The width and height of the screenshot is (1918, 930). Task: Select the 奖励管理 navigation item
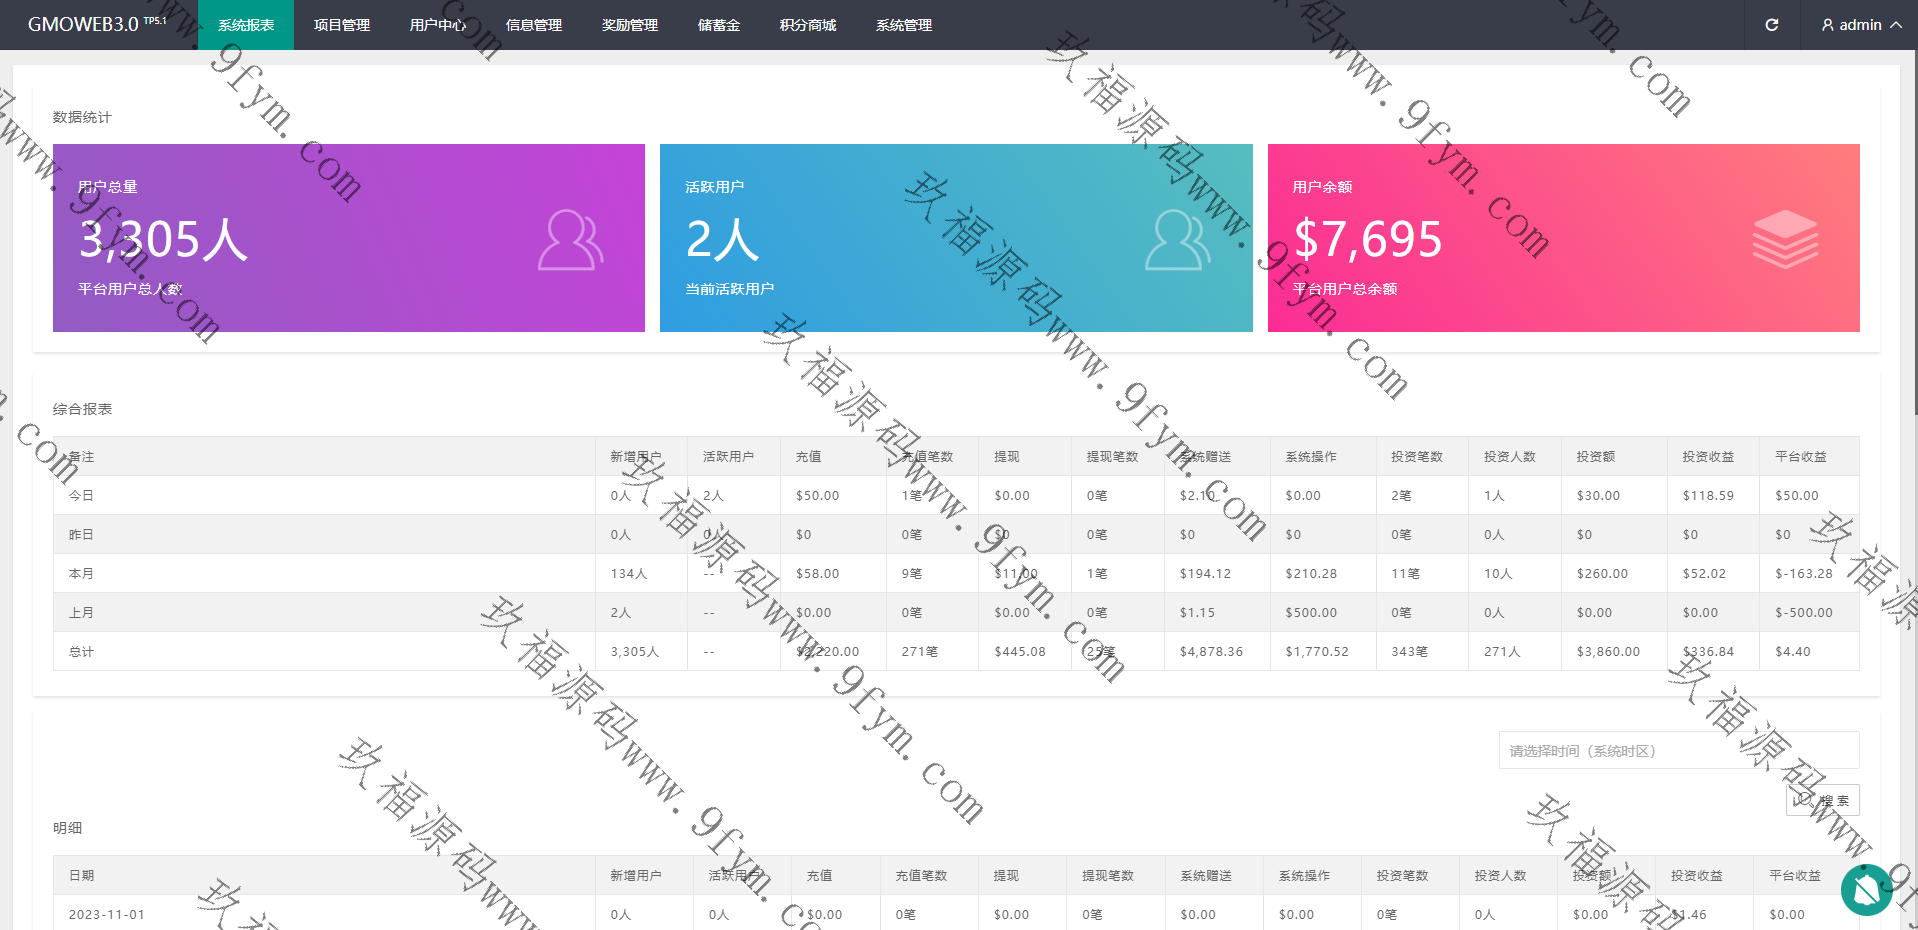(x=630, y=25)
